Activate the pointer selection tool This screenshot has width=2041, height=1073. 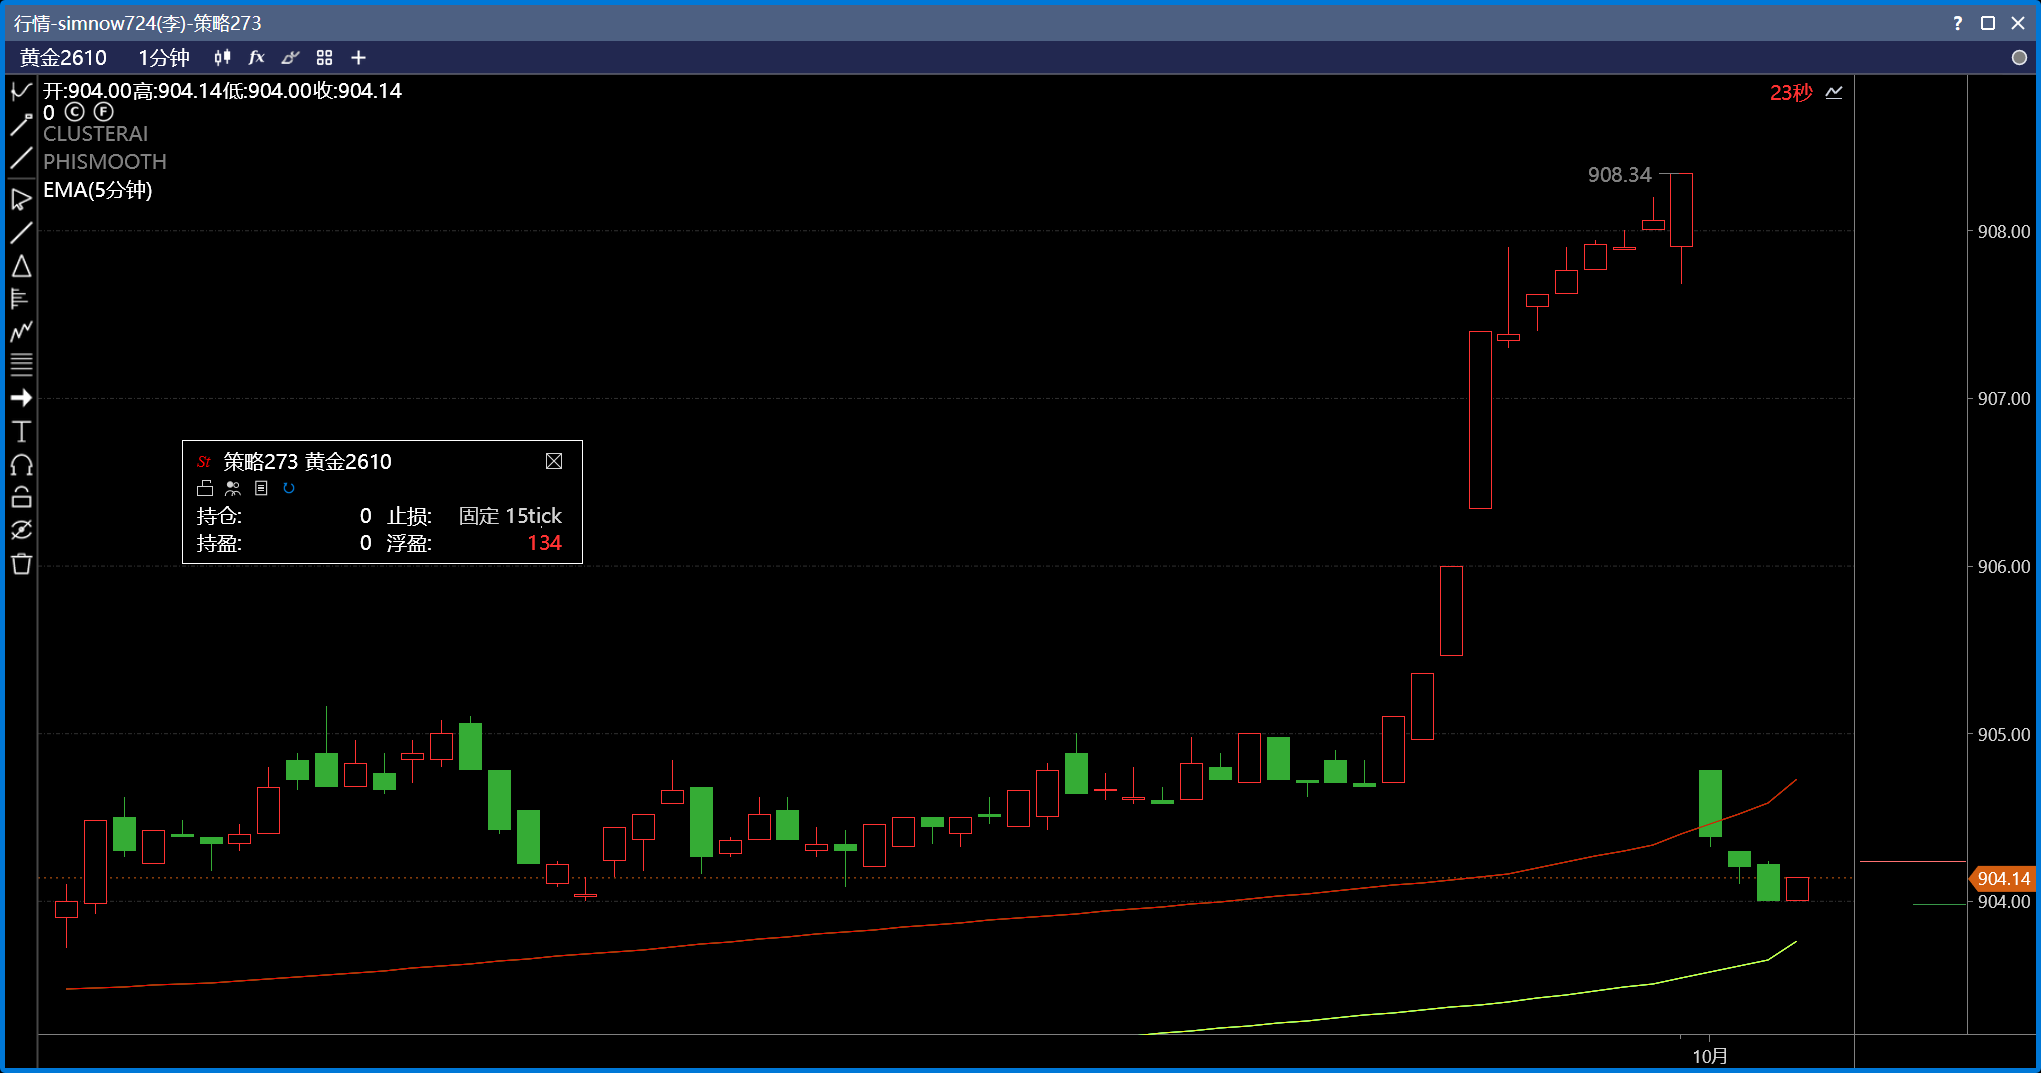(21, 199)
